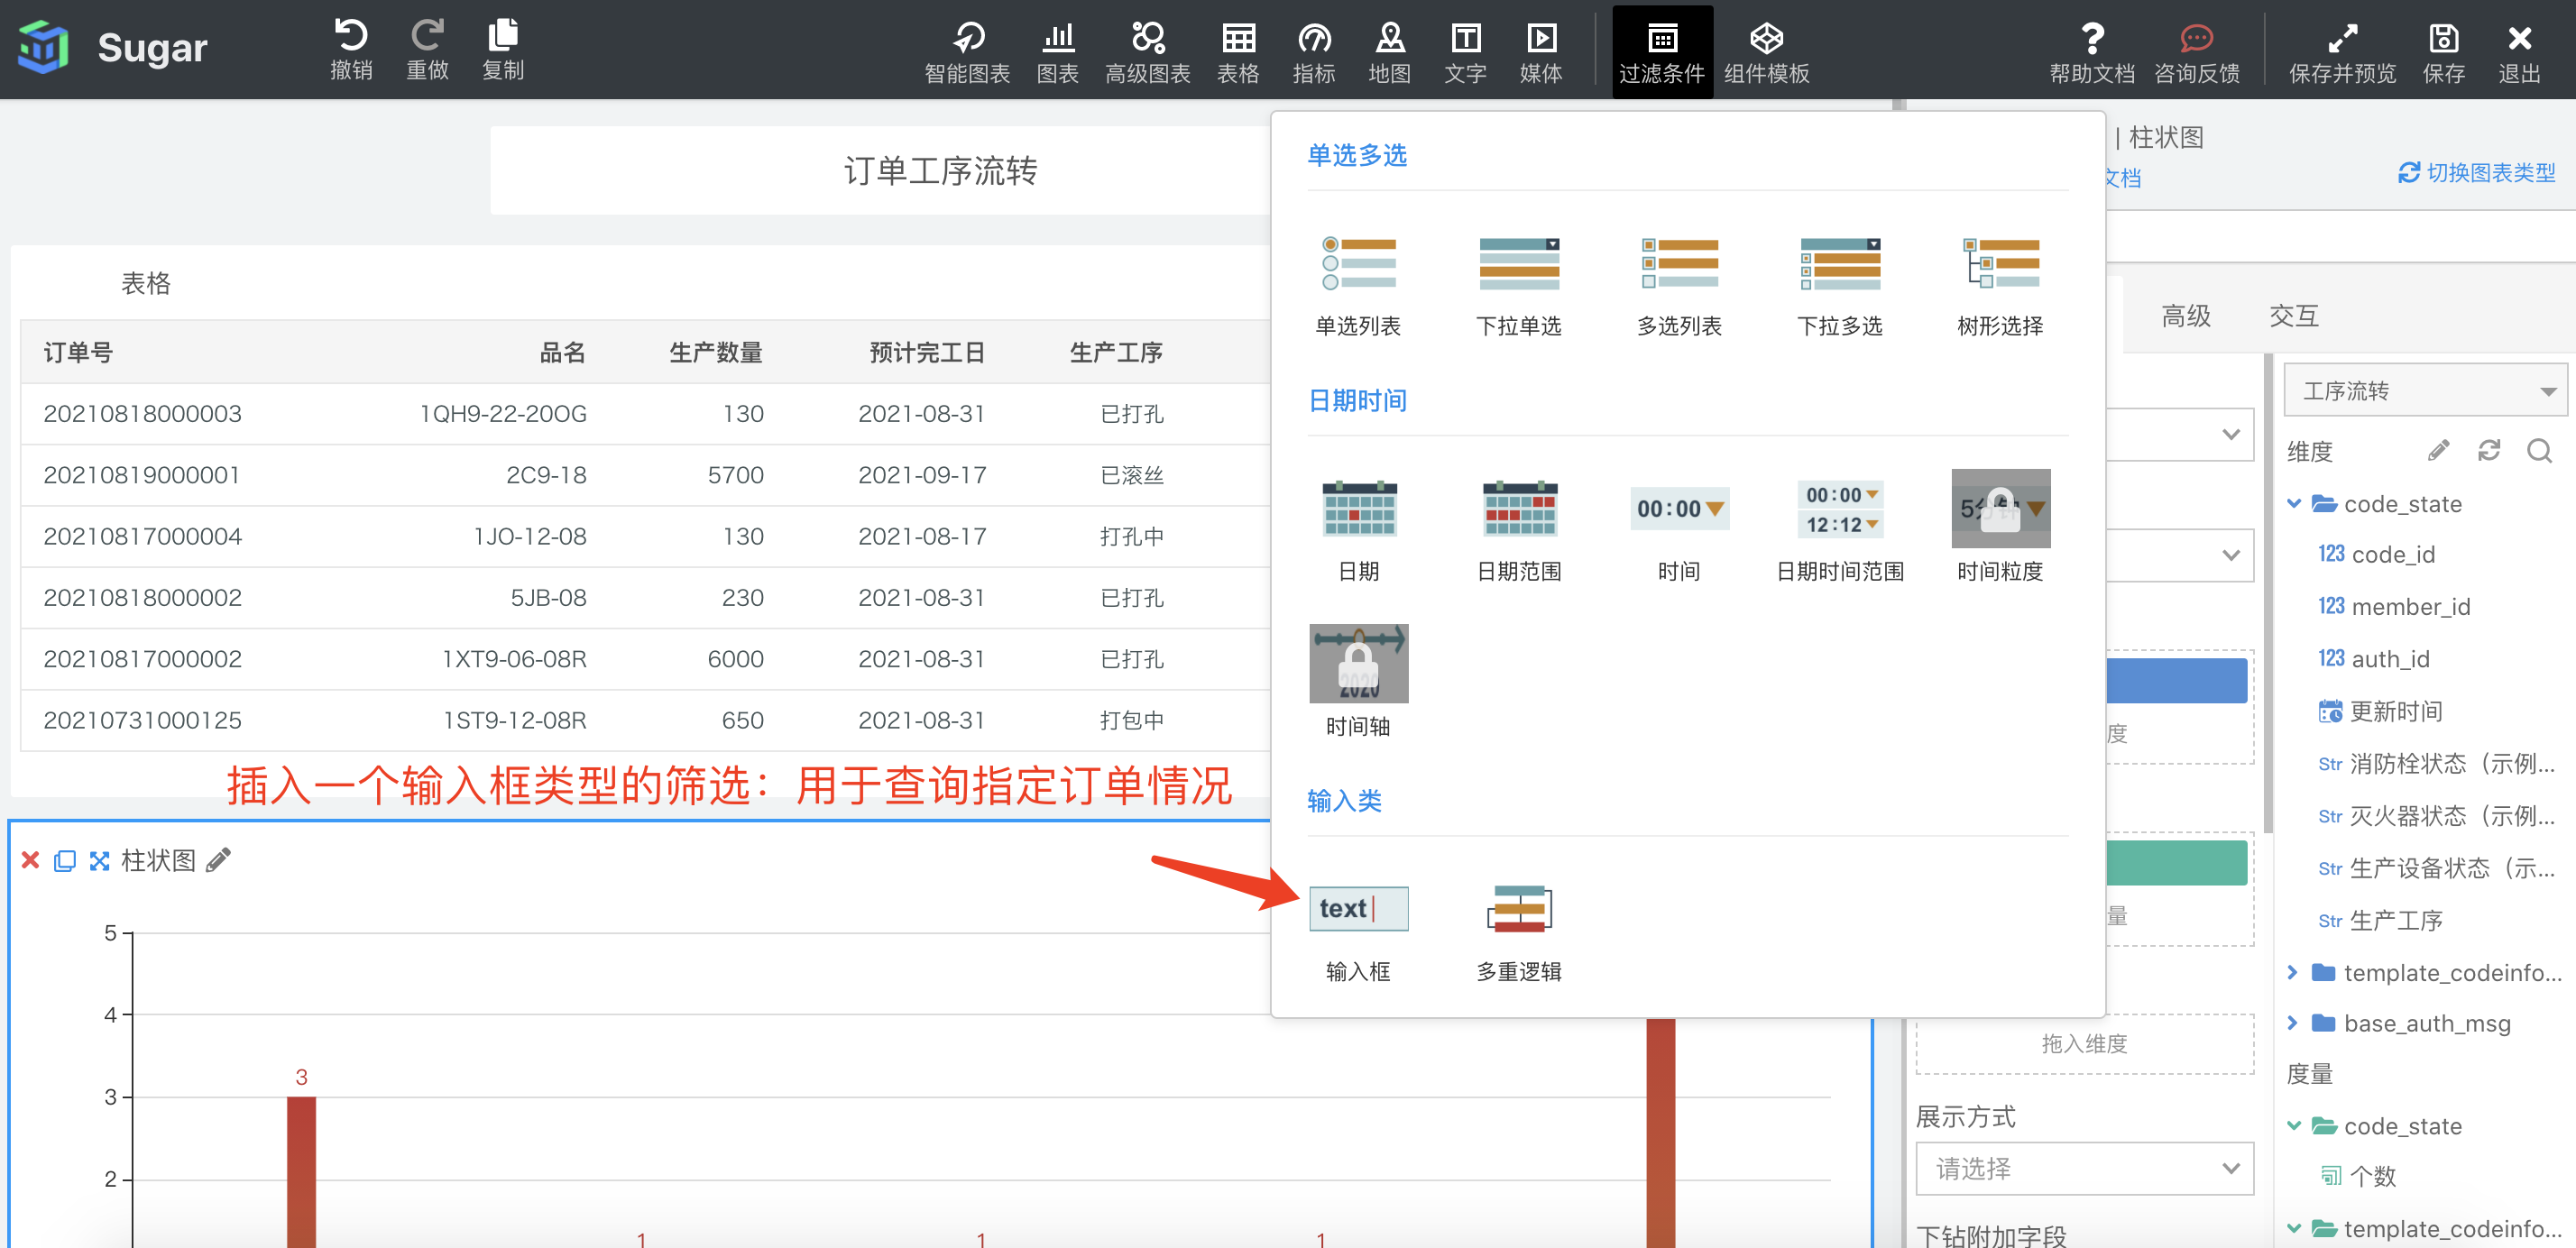2576x1248 pixels.
Task: Open 咨询反馈 feedback
Action: (2196, 52)
